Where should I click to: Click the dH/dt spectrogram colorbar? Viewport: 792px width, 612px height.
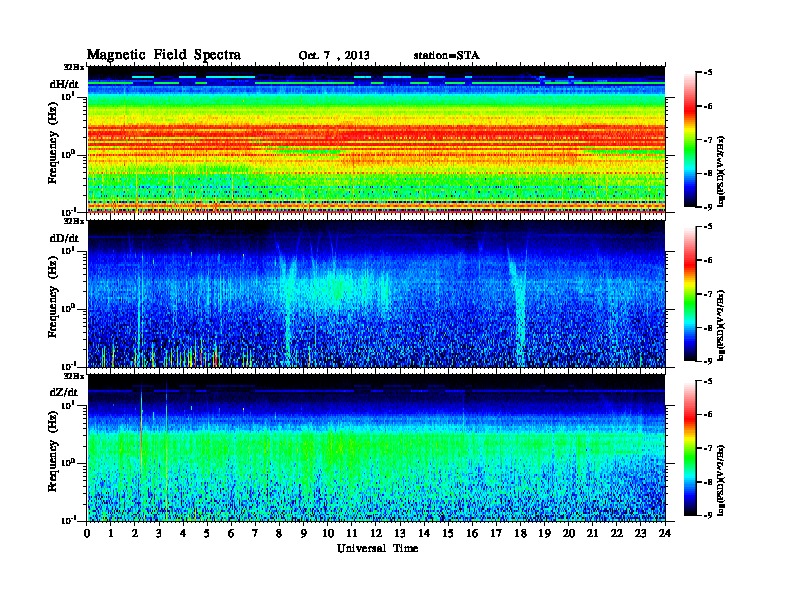pyautogui.click(x=690, y=140)
